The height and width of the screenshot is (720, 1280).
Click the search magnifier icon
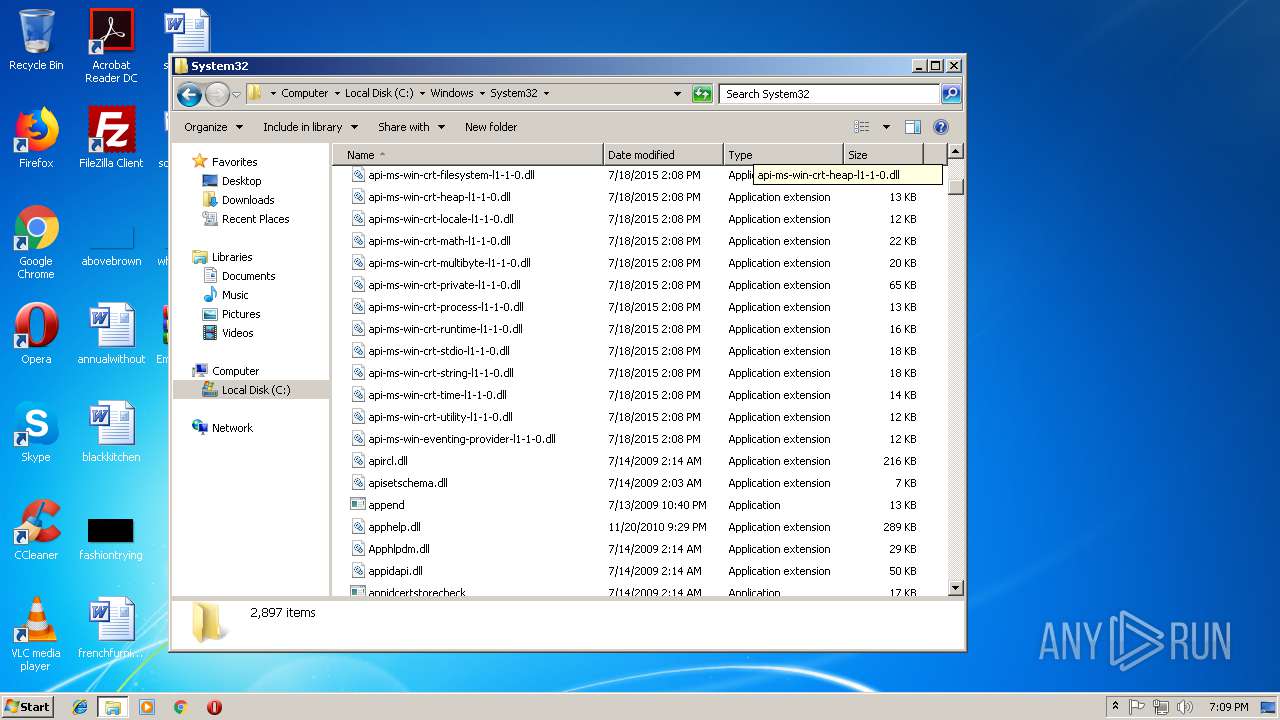951,93
